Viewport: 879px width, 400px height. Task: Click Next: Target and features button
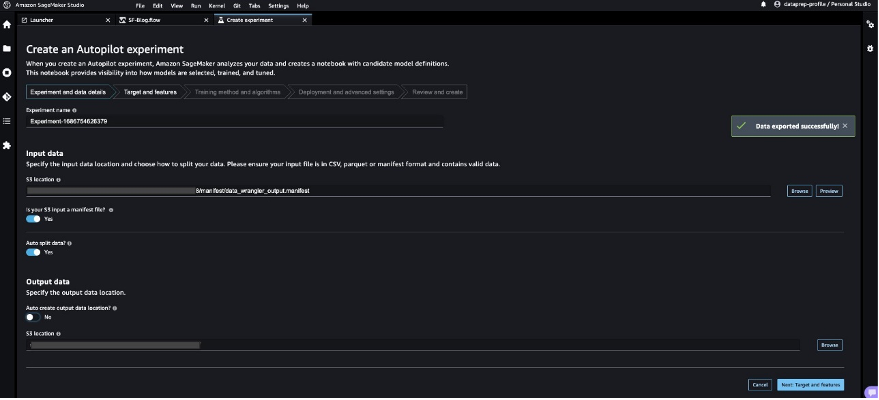tap(810, 385)
